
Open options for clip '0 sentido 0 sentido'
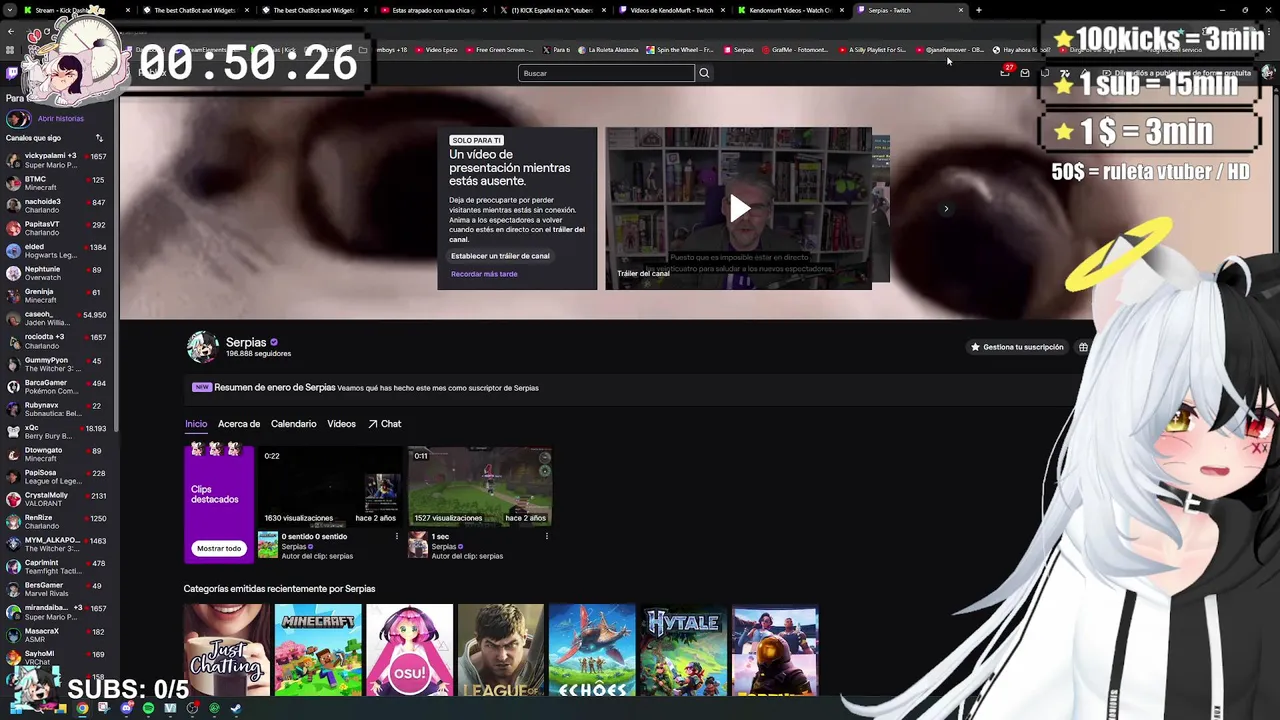[397, 537]
